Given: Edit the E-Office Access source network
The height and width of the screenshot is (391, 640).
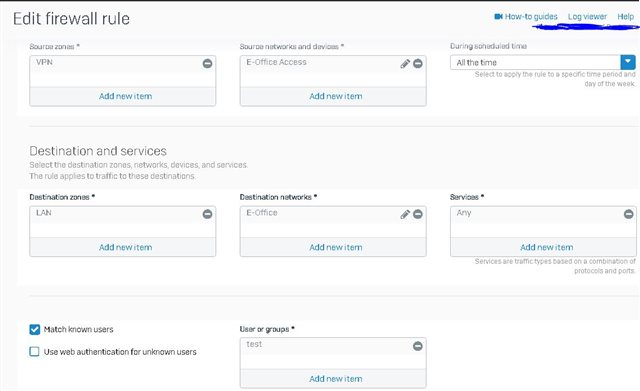Looking at the screenshot, I should click(x=405, y=64).
